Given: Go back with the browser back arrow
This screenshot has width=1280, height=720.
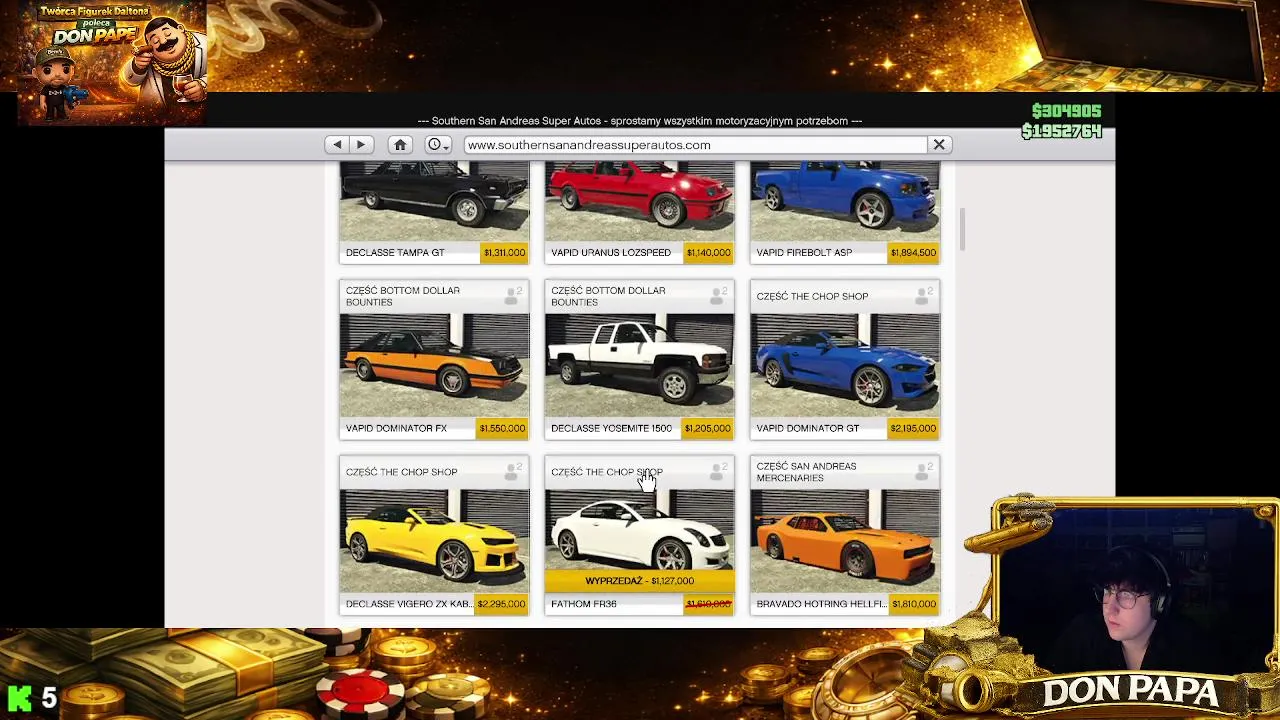Looking at the screenshot, I should [x=337, y=145].
